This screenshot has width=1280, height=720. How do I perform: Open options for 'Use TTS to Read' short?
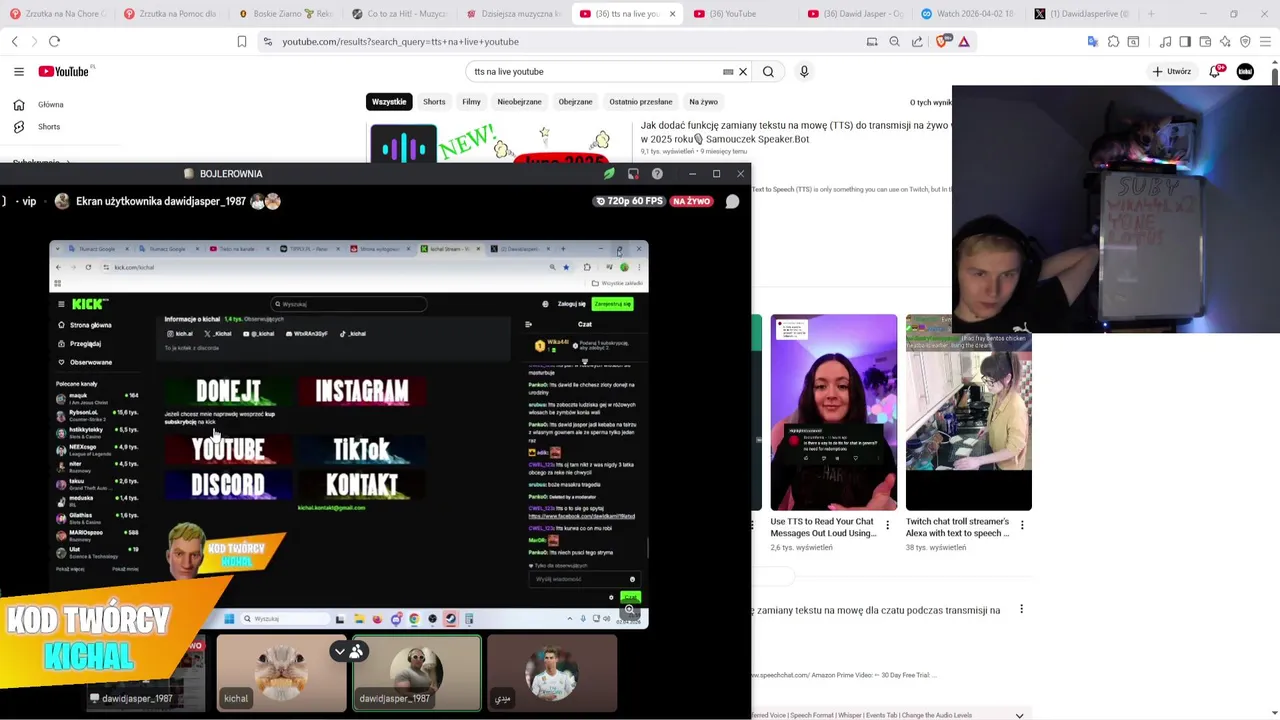point(887,525)
